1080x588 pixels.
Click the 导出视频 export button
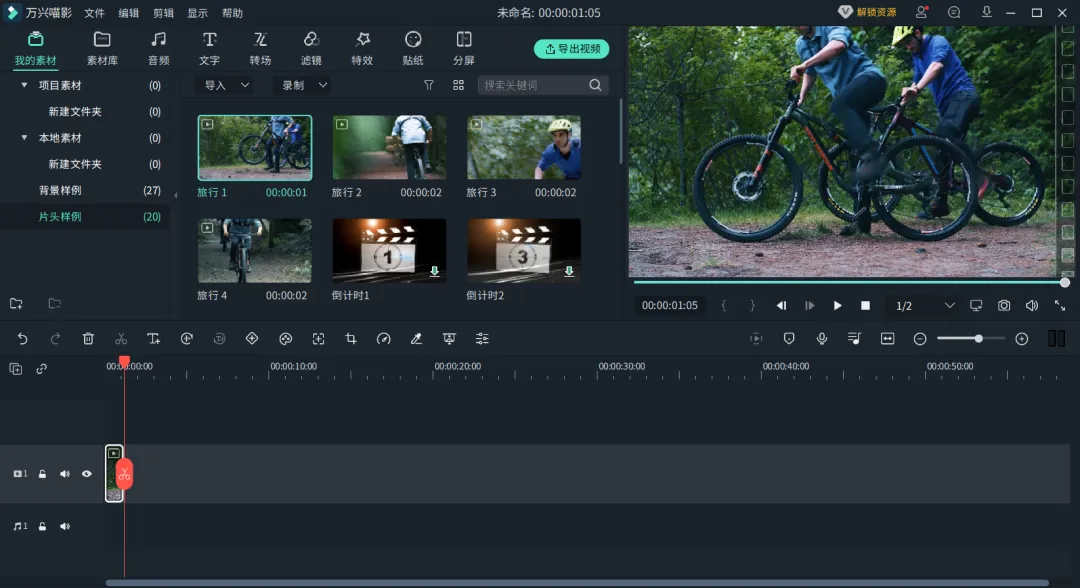click(572, 49)
